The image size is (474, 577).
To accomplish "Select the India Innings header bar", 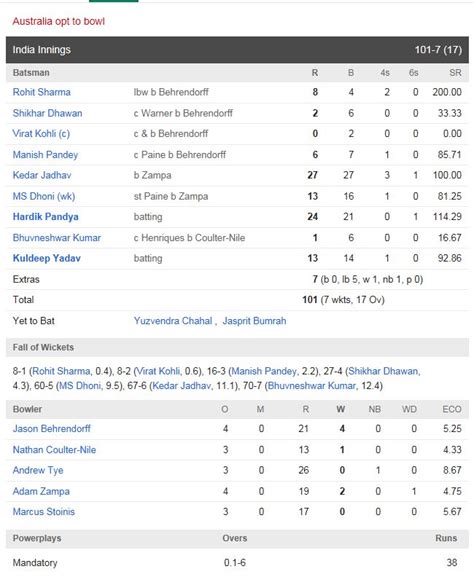I will [237, 50].
